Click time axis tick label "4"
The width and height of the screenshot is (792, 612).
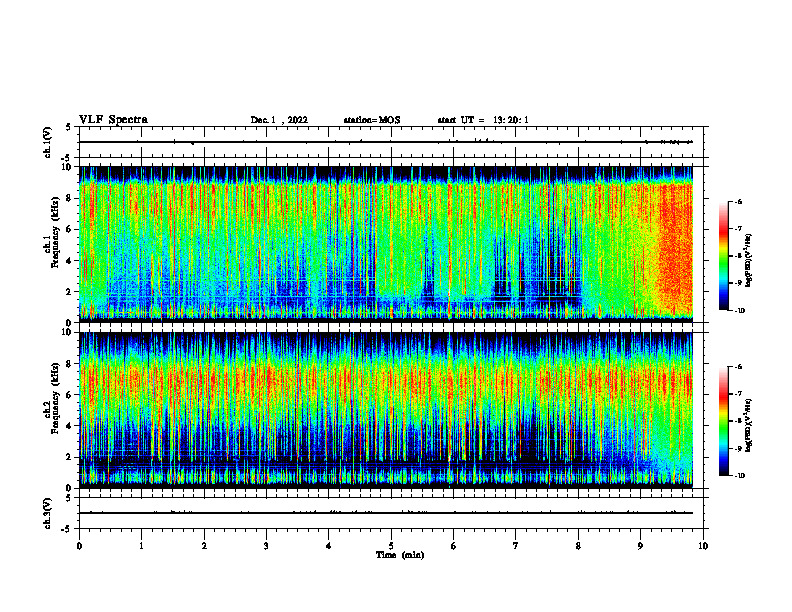(329, 546)
